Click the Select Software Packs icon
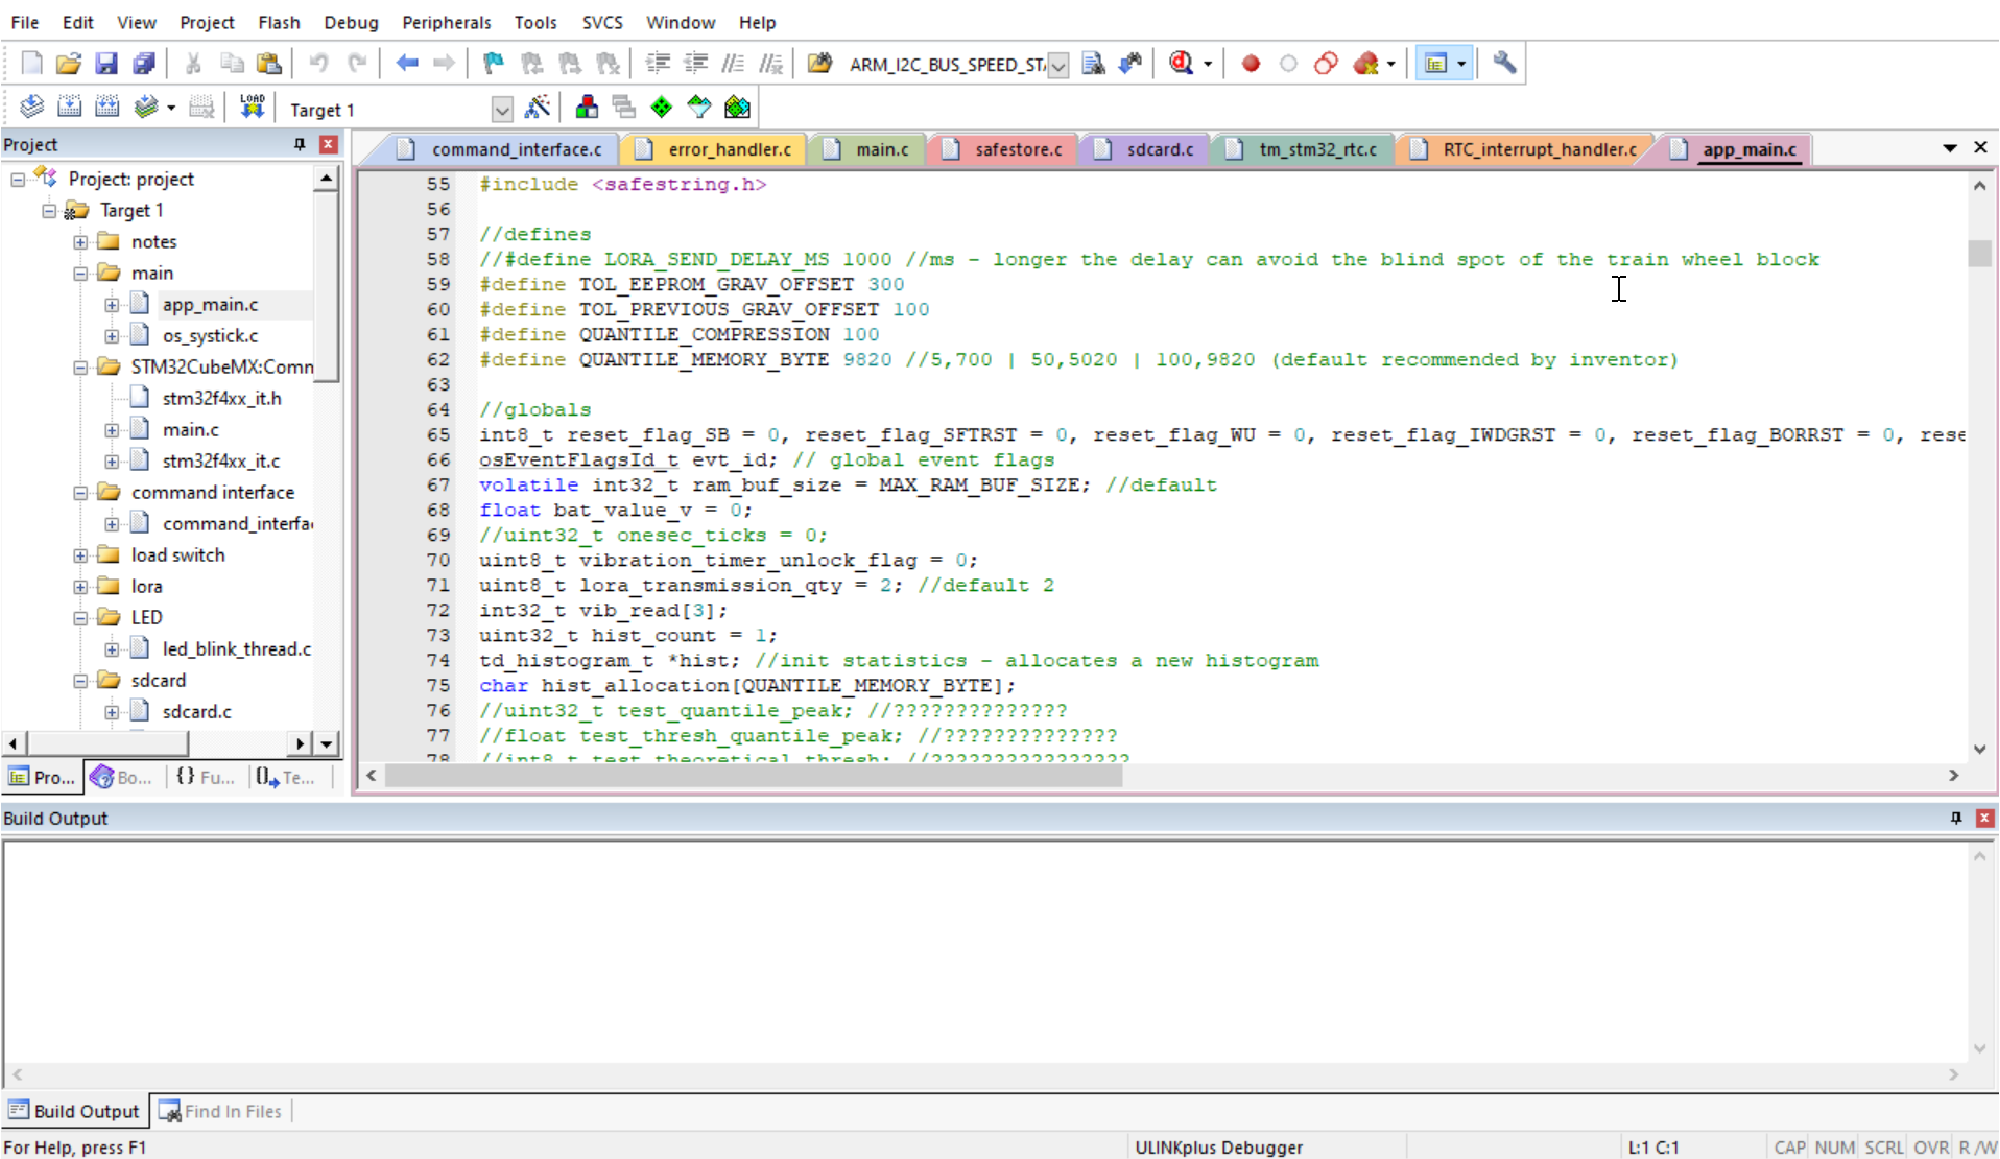This screenshot has width=2000, height=1159. 699,107
